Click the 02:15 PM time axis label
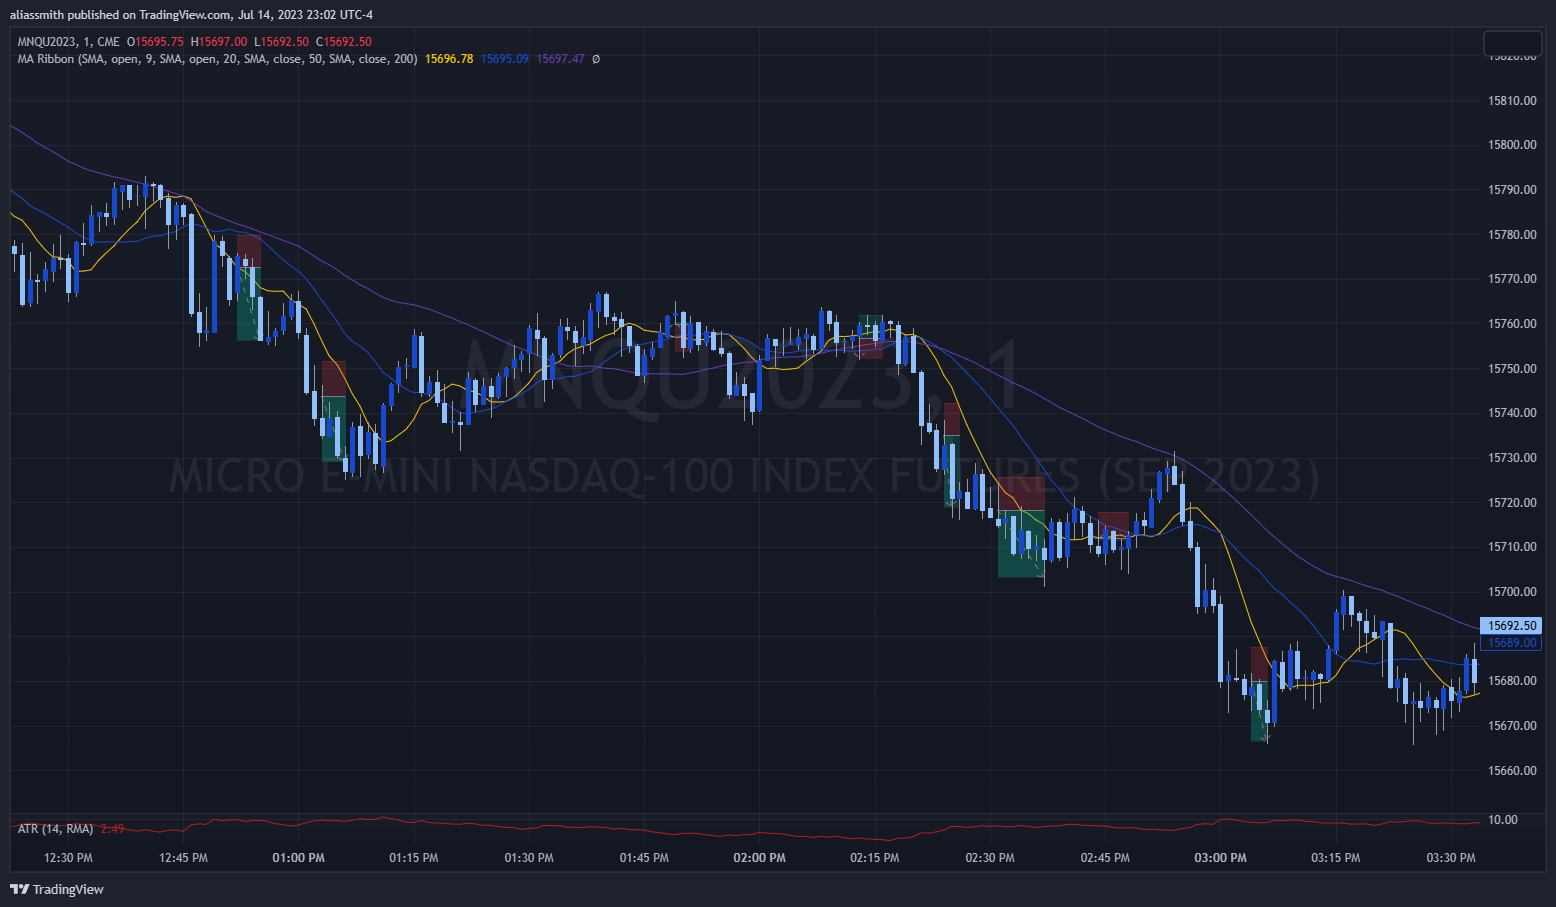Screen dimensions: 1556x907 pos(875,858)
